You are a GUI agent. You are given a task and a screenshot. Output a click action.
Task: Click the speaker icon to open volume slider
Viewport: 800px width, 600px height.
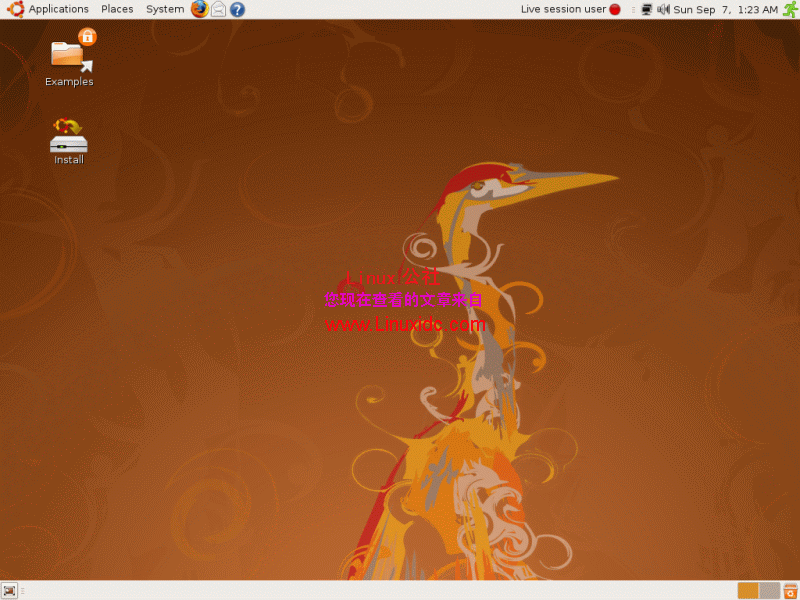(663, 9)
